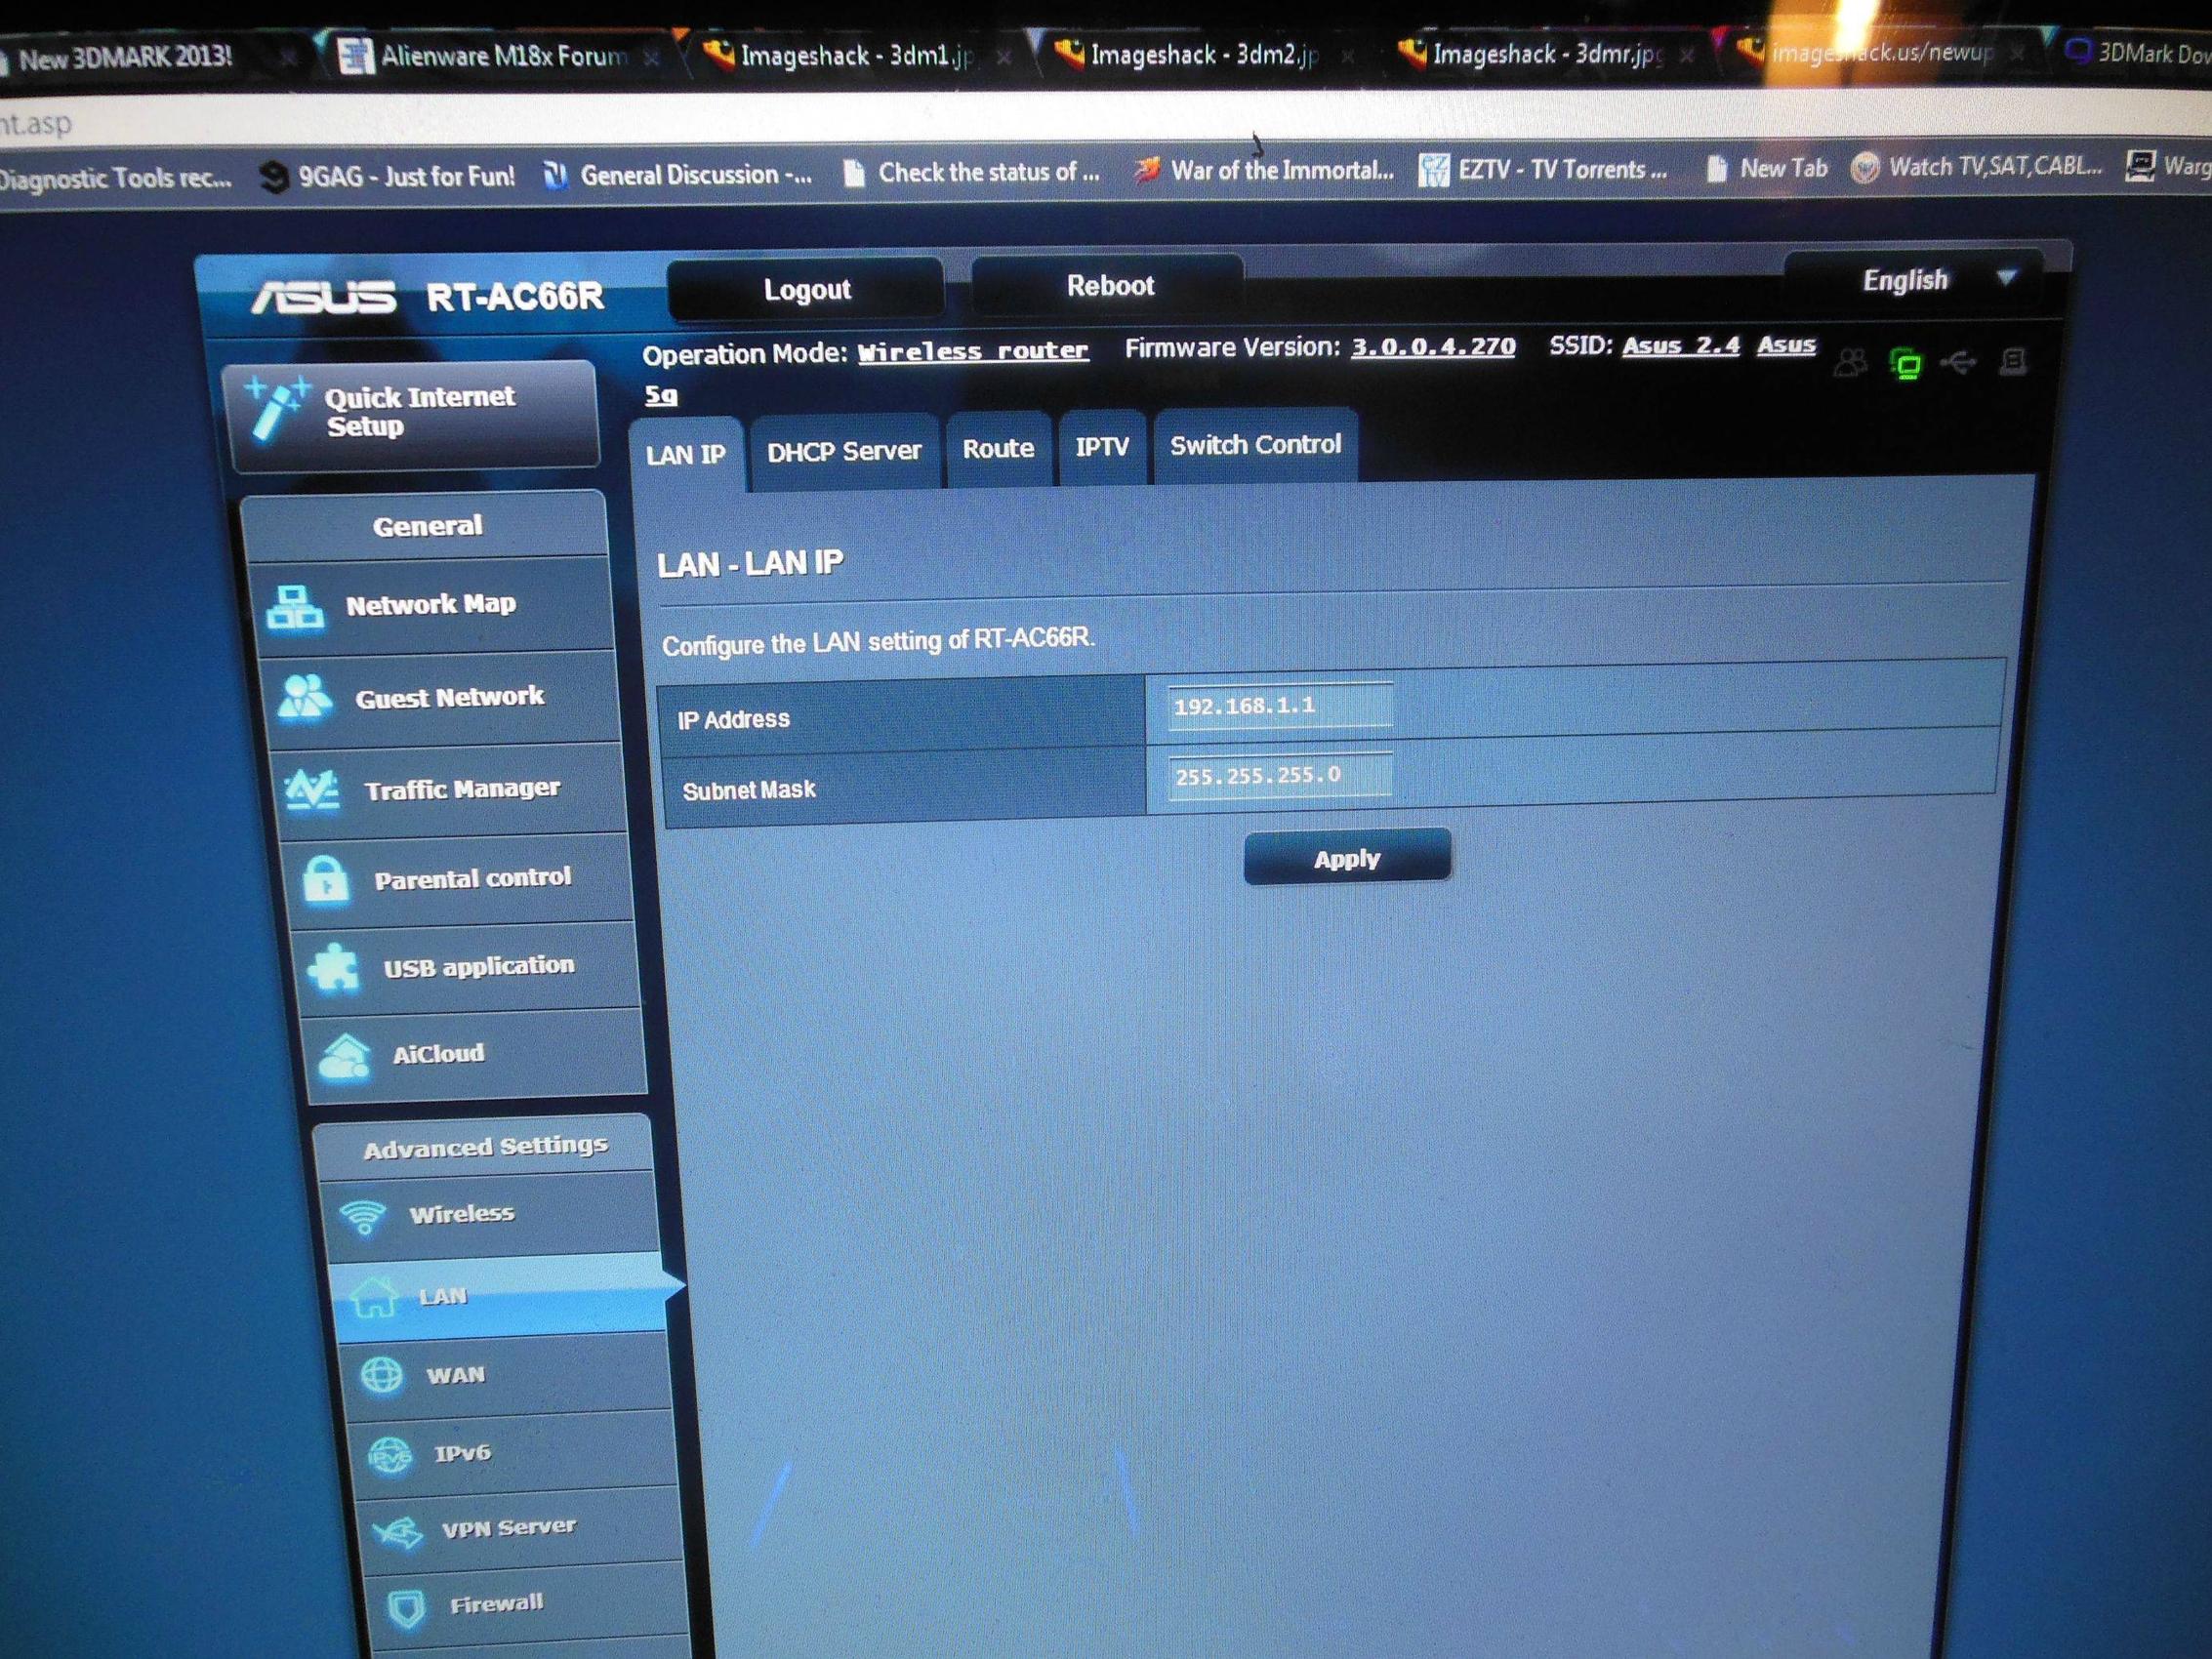Click the Reboot button

(x=1109, y=286)
